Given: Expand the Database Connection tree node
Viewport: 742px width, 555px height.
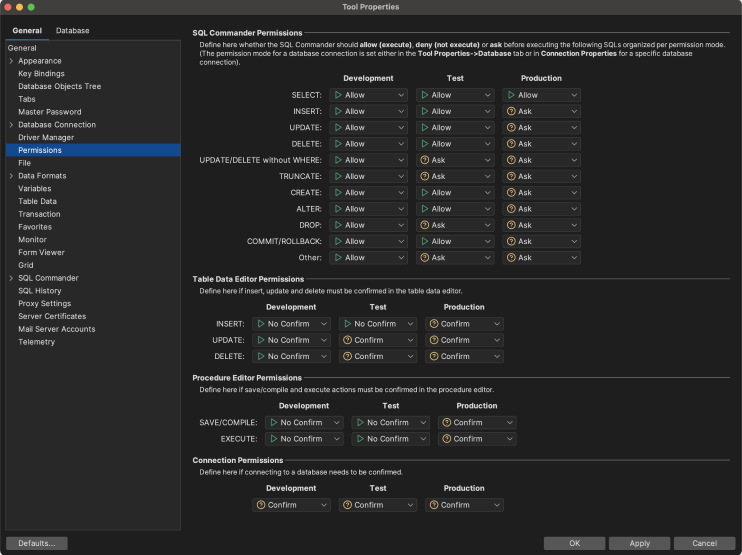Looking at the screenshot, I should [x=11, y=125].
